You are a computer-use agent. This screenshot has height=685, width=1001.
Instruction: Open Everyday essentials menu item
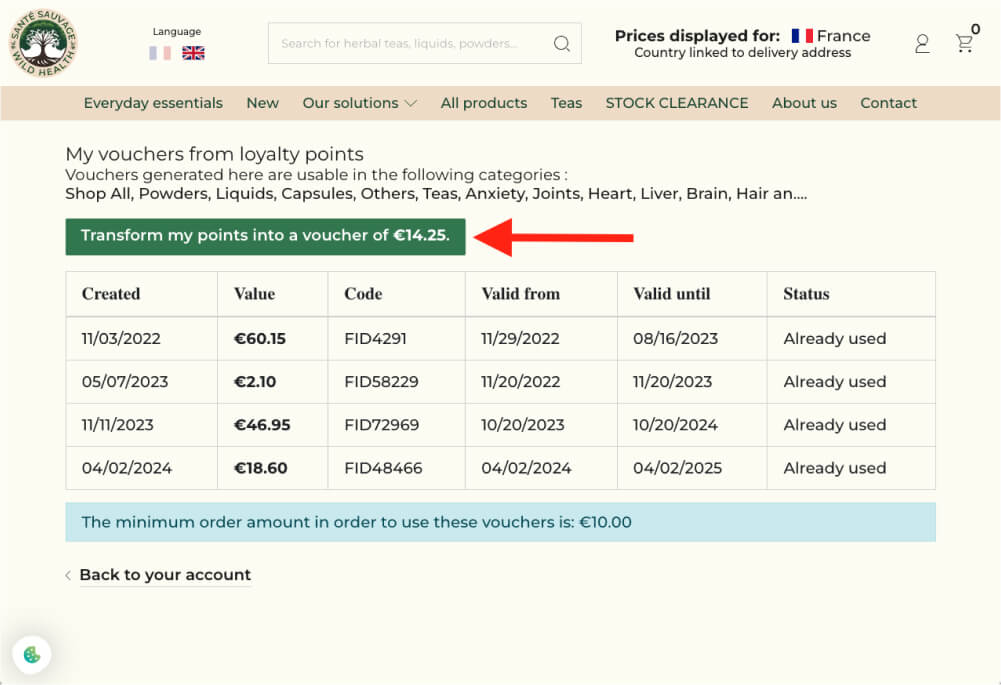click(x=153, y=103)
